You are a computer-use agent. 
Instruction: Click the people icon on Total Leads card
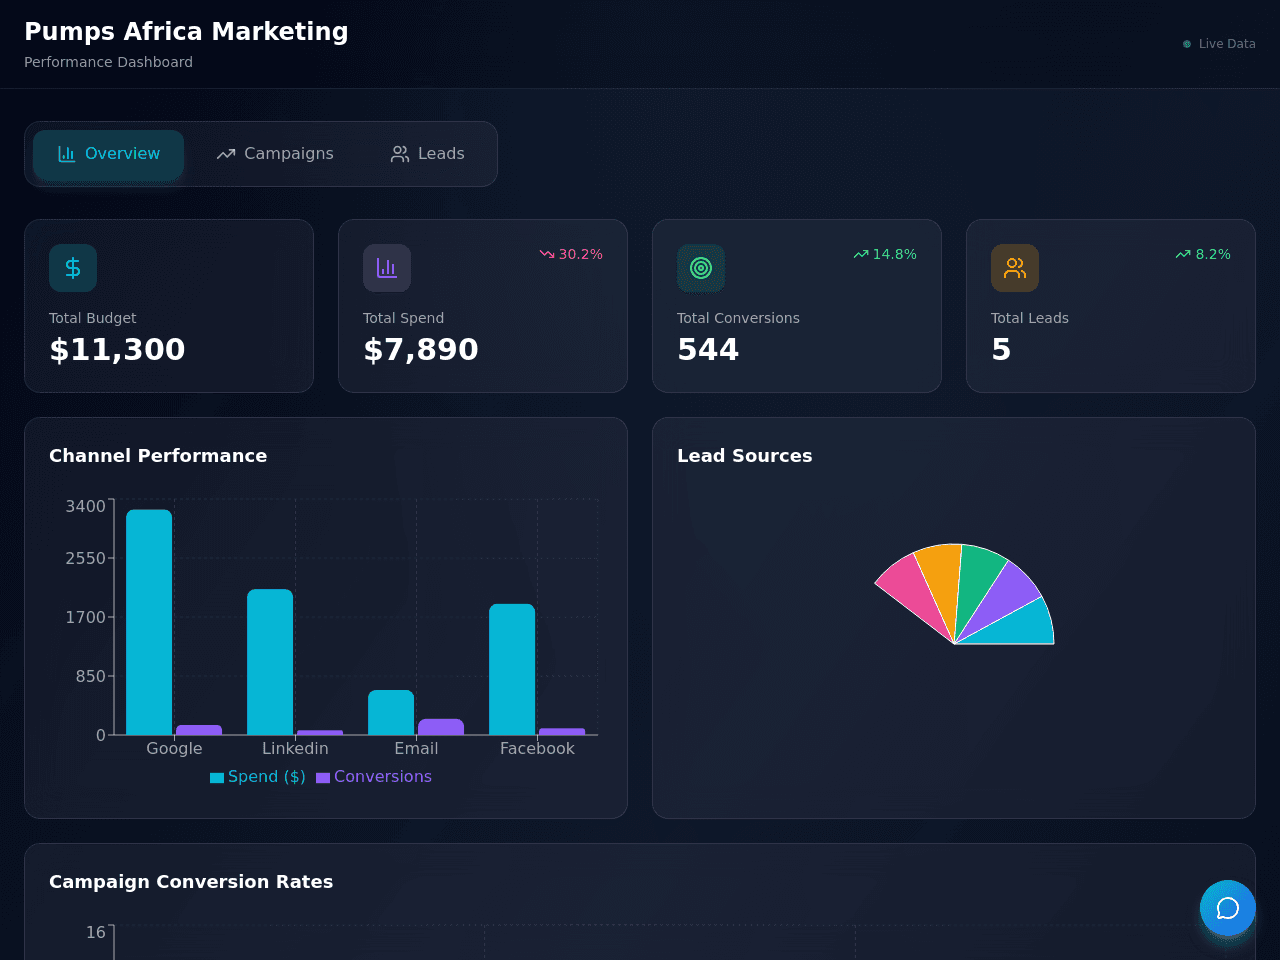click(x=1015, y=268)
